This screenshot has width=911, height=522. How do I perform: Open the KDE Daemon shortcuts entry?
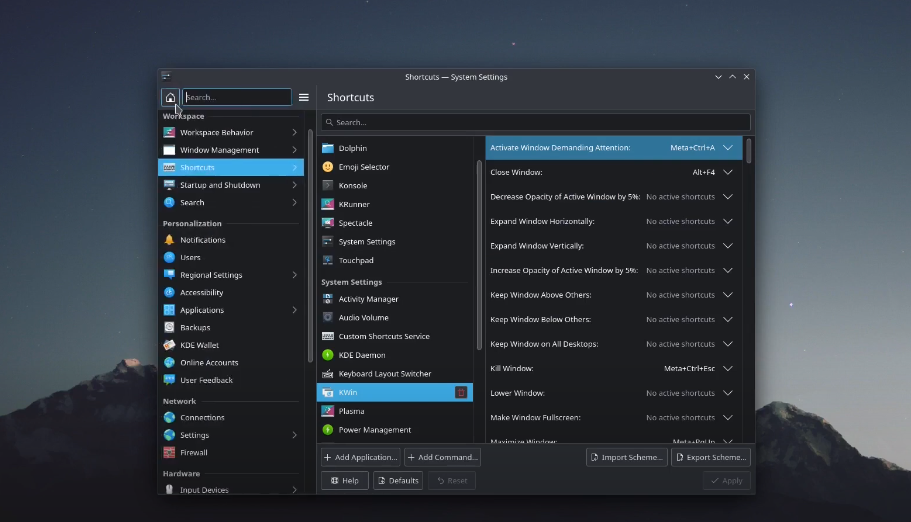[x=361, y=355]
